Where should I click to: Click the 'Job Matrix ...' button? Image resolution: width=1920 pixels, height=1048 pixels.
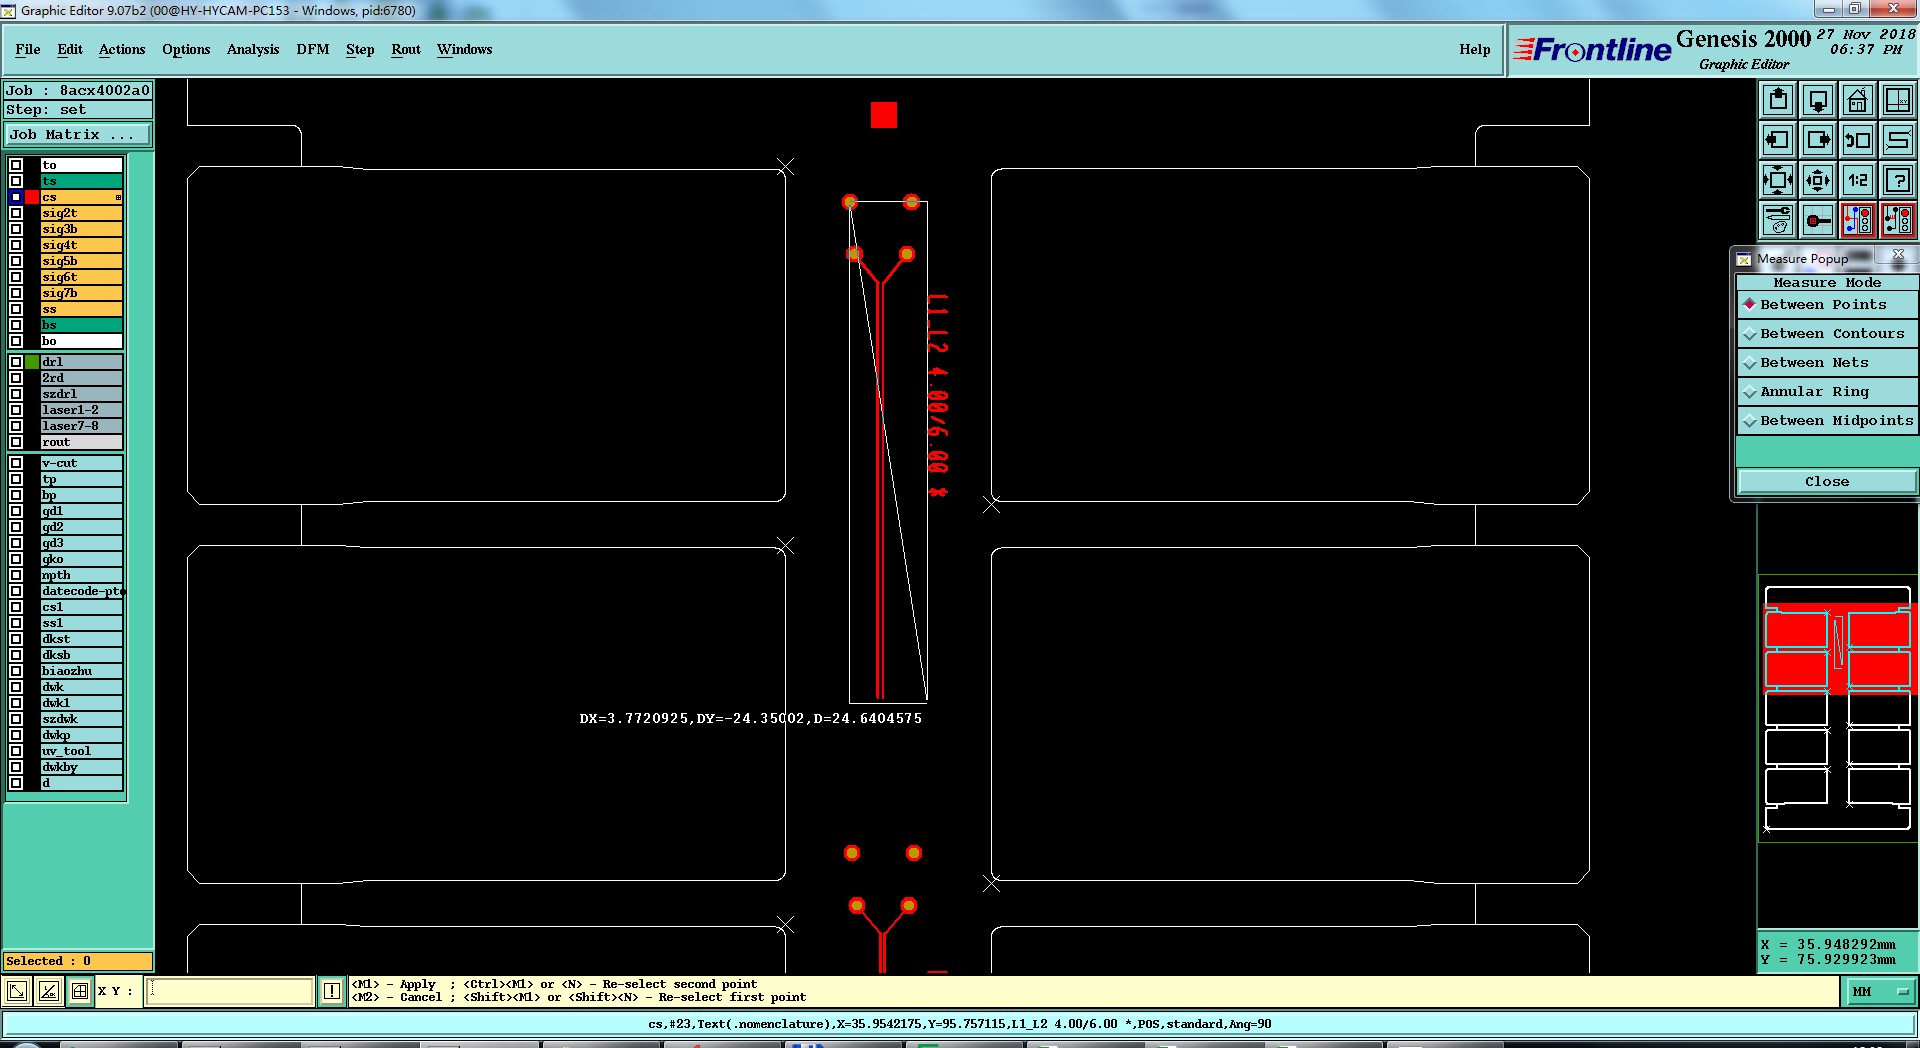78,135
